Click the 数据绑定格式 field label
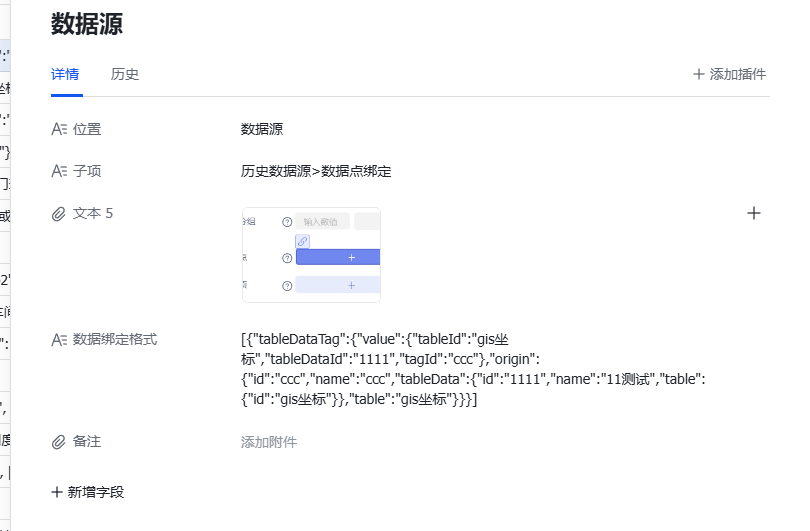The height and width of the screenshot is (531, 810). (x=115, y=340)
